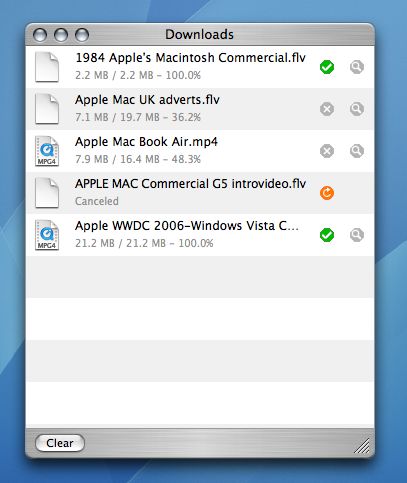Screen dimensions: 407x483
Task: Click the Apple WWDC 2006-Windows Vista filename
Action: point(187,226)
